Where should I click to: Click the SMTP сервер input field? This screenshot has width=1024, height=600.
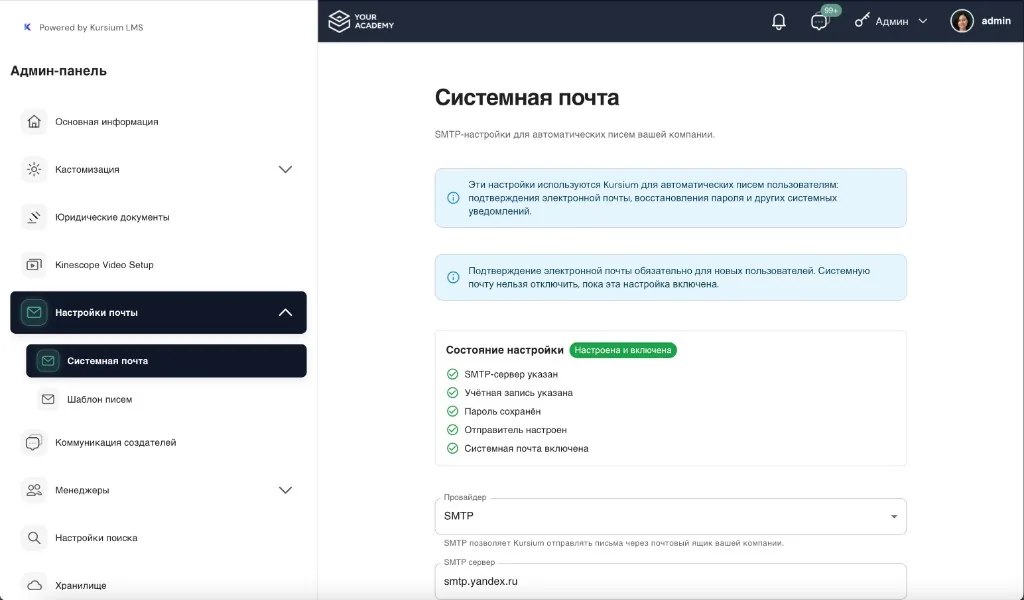point(671,581)
